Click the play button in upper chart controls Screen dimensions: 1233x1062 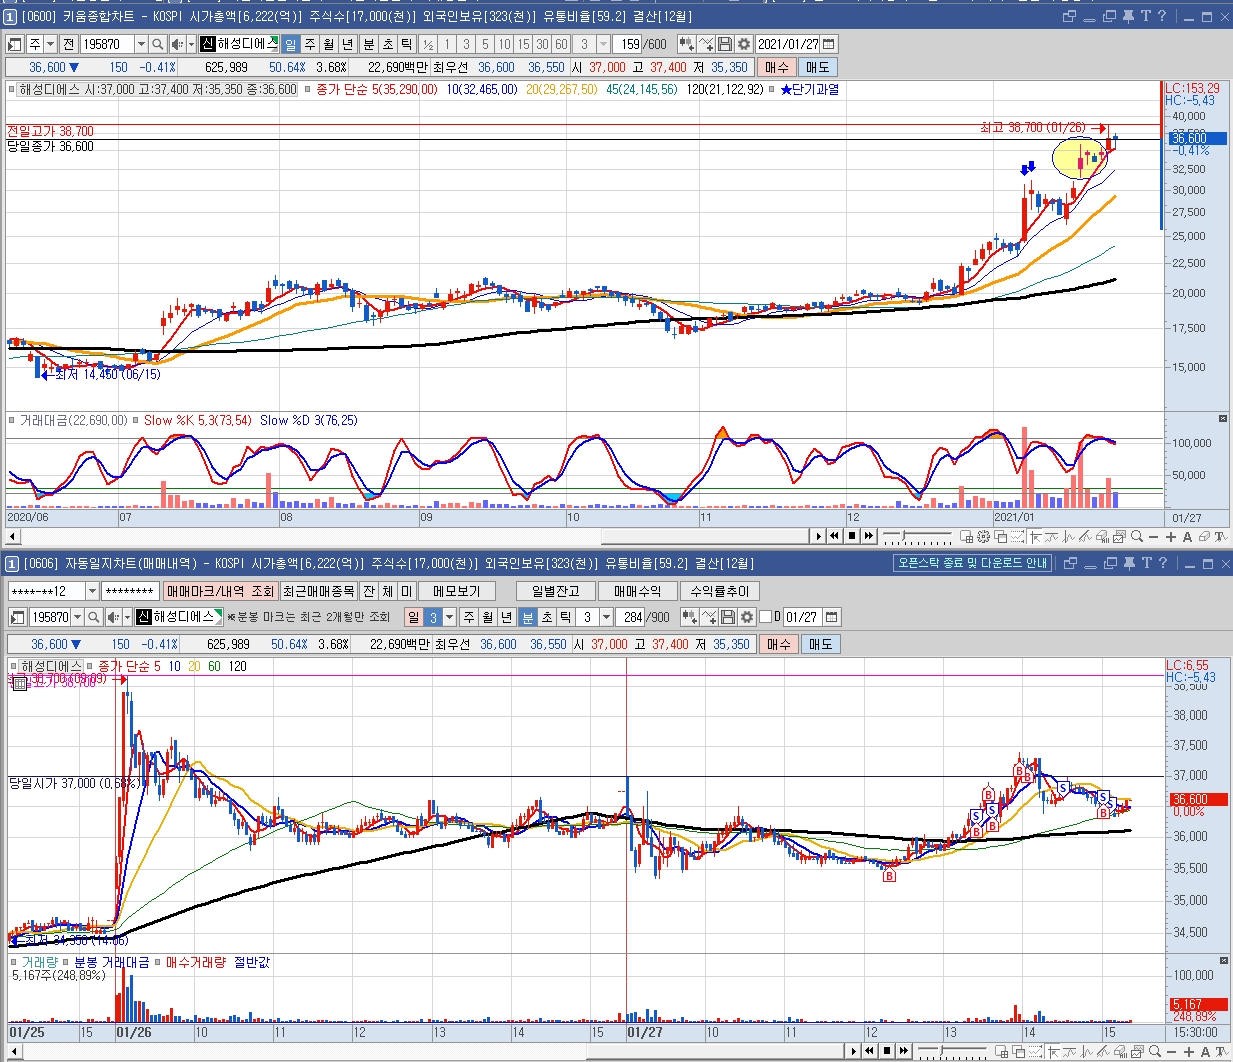[818, 536]
